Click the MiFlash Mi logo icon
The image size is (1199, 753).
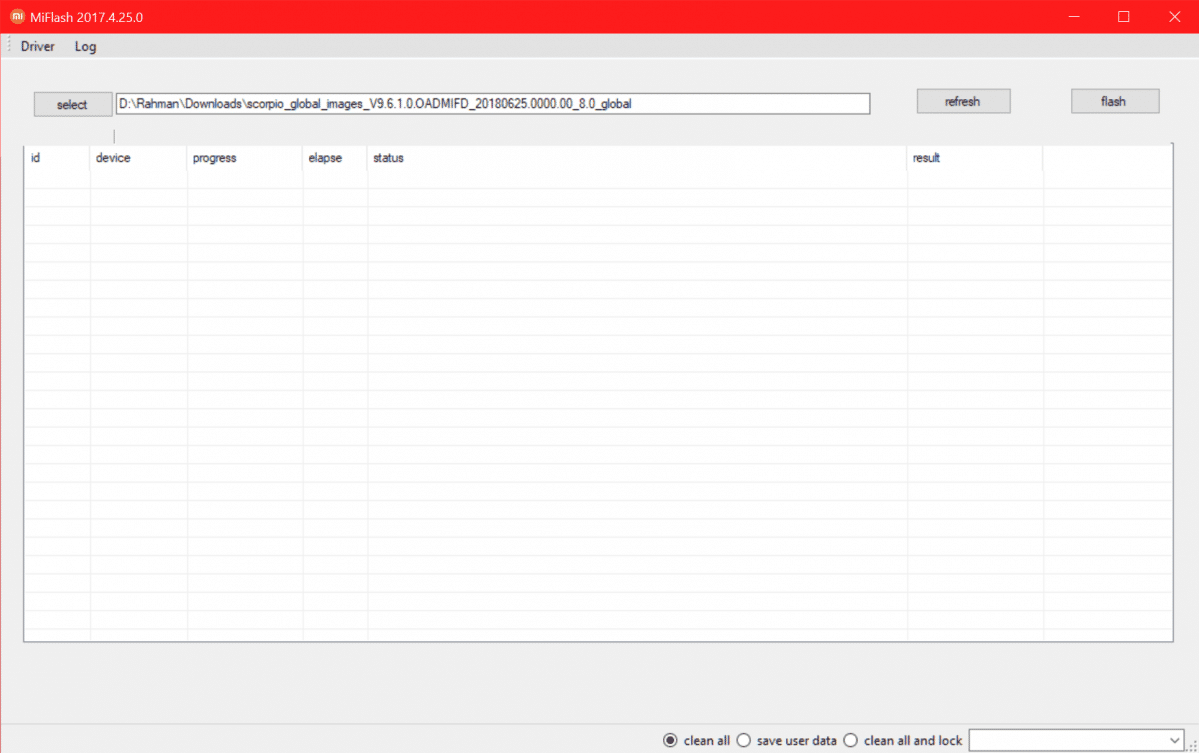pyautogui.click(x=17, y=16)
